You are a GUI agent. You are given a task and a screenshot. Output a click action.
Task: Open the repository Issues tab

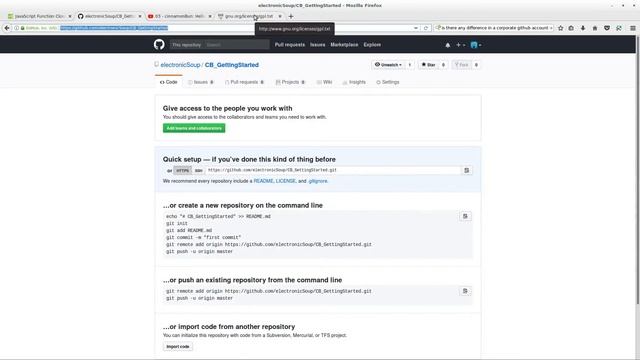coord(201,82)
